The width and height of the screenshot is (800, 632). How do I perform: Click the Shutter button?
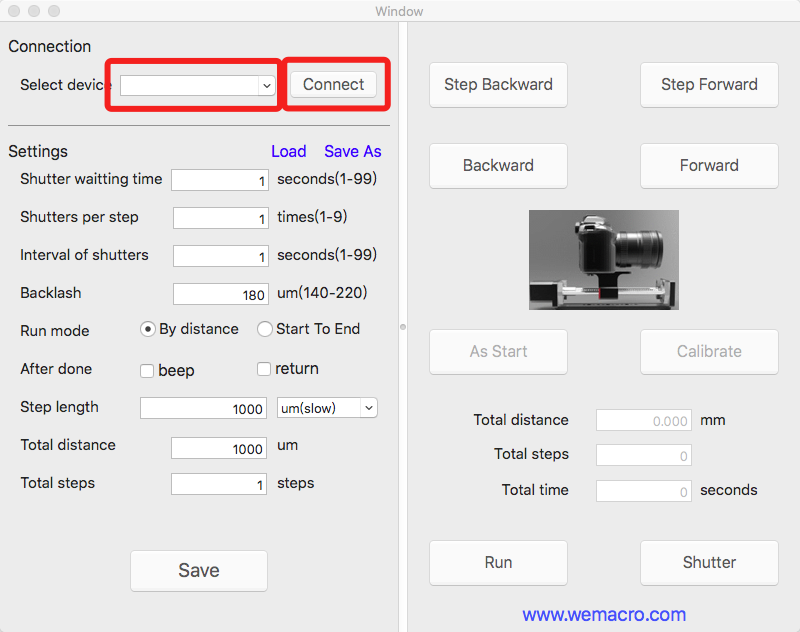(709, 563)
